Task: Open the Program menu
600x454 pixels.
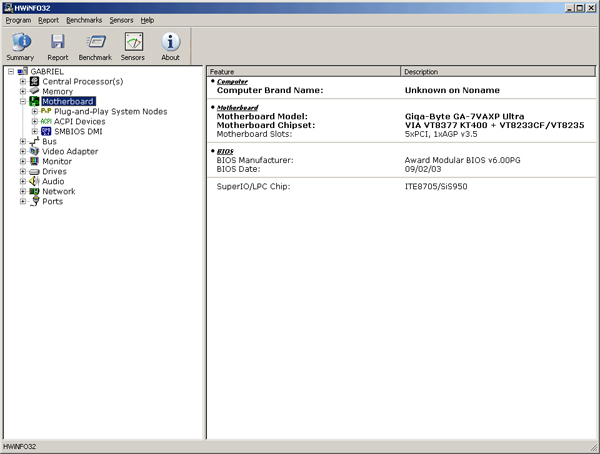Action: pyautogui.click(x=18, y=20)
